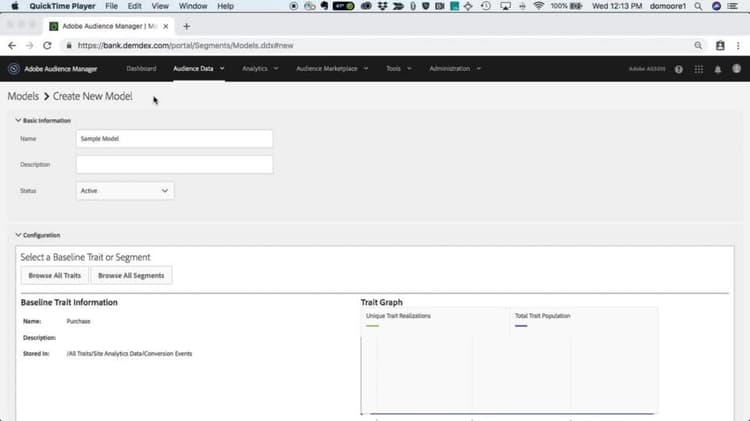Click the Dropbox icon in menu bar
The width and height of the screenshot is (750, 421).
pos(382,6)
